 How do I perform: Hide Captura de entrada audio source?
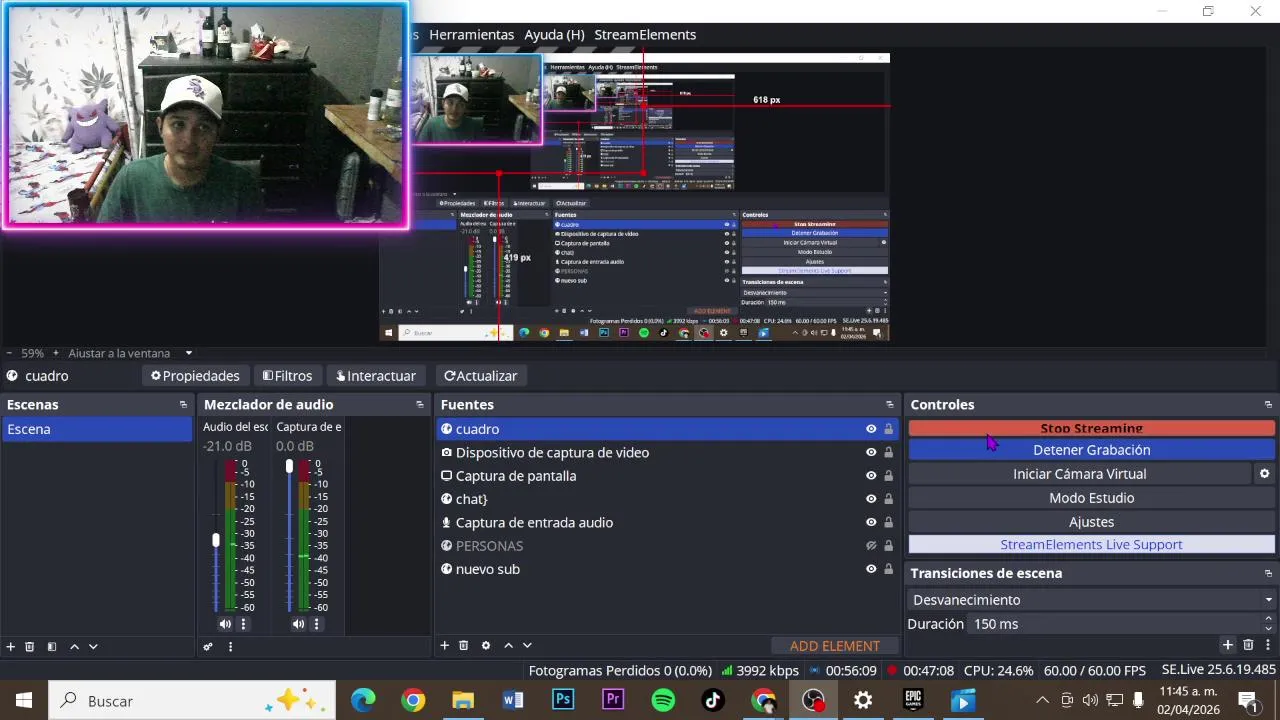[x=871, y=522]
